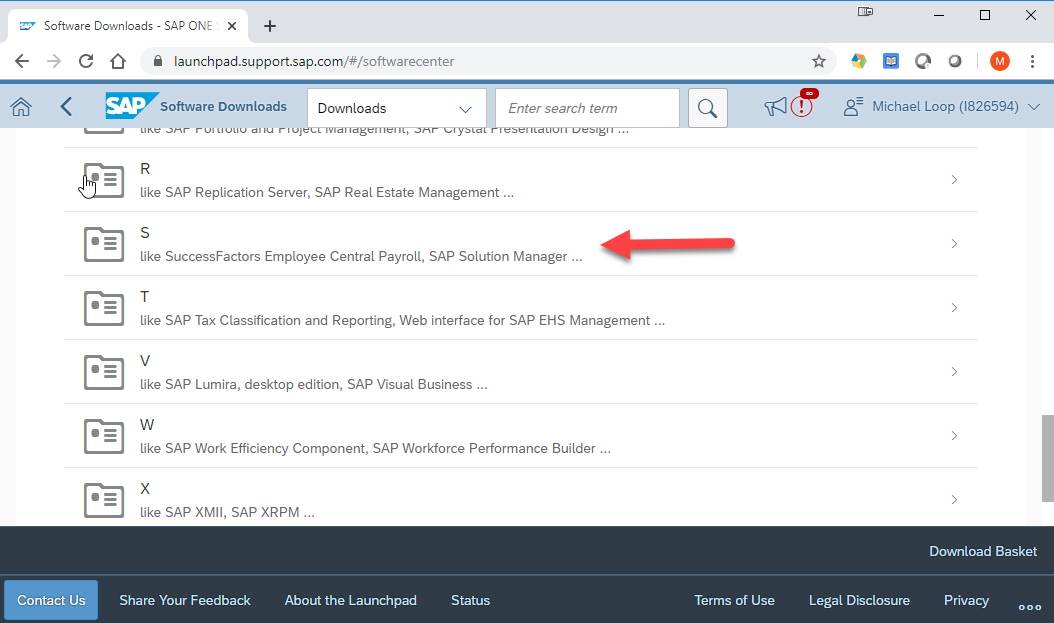The image size is (1054, 623).
Task: Expand the V row chevron
Action: coord(955,372)
